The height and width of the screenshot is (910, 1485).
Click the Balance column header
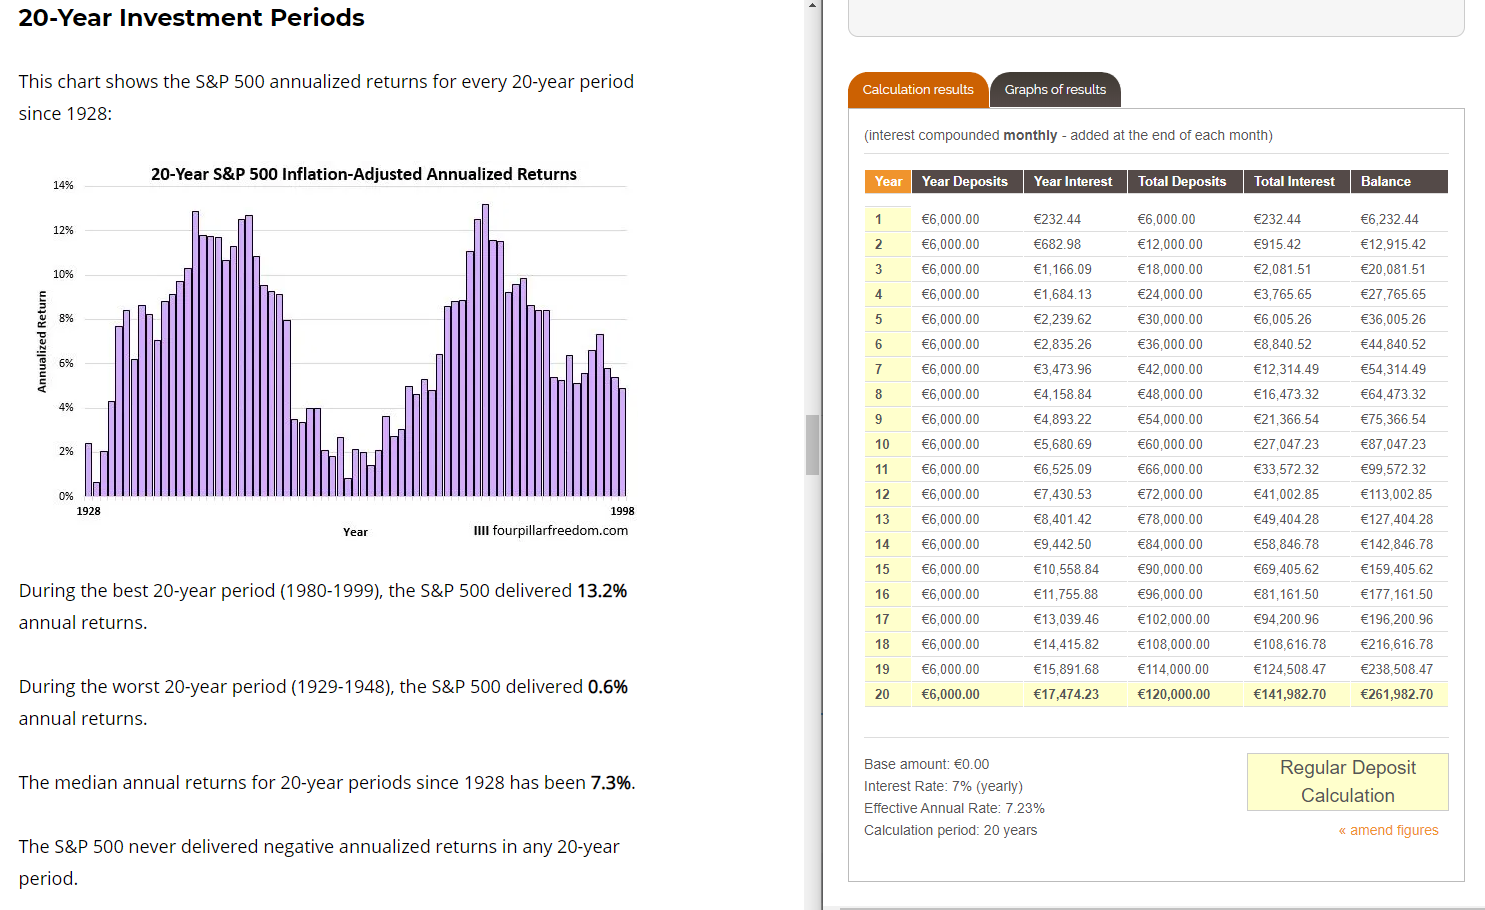[x=1386, y=181]
